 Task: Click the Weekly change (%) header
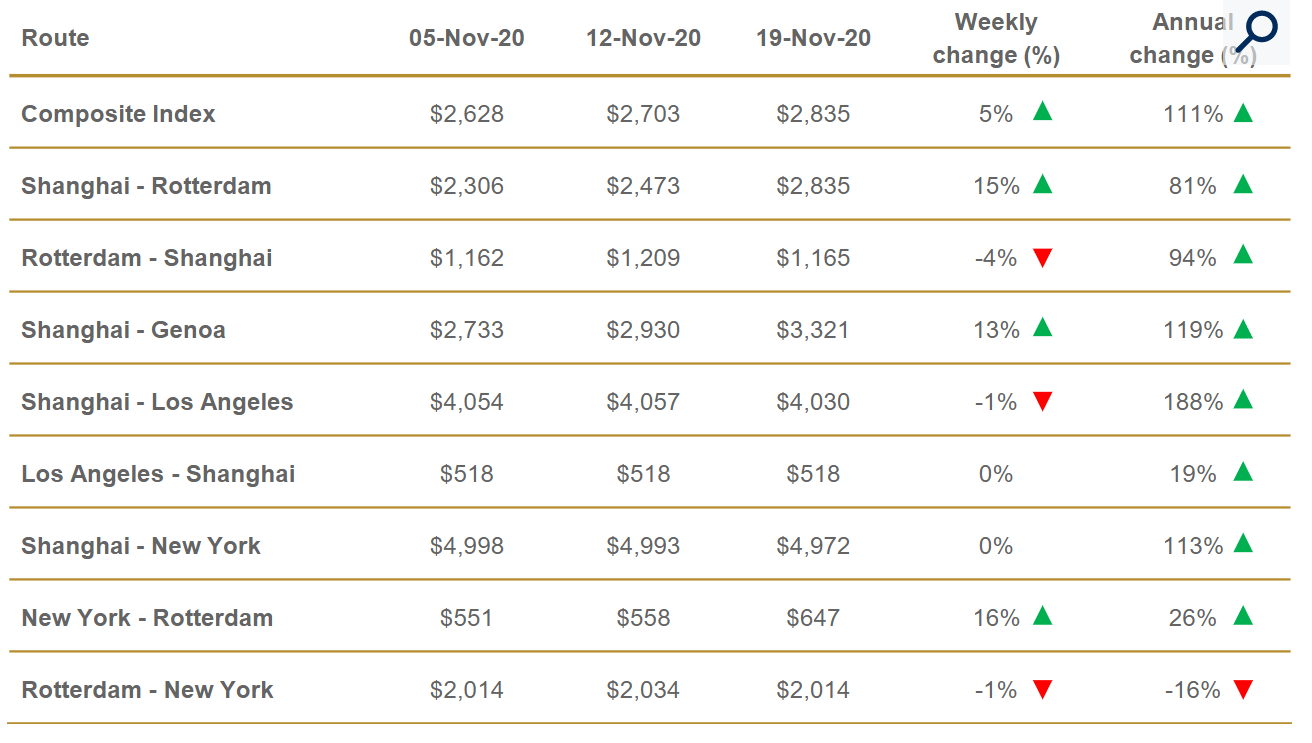pos(996,38)
